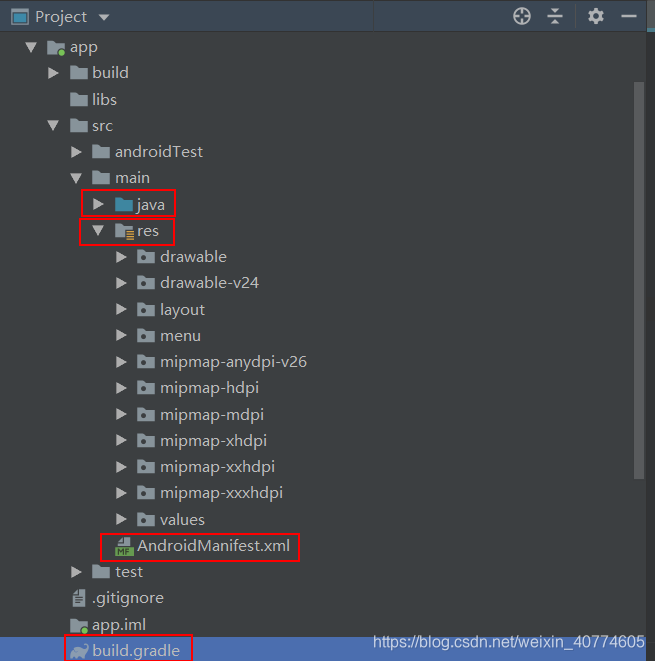
Task: Collapse the app module node
Action: pyautogui.click(x=31, y=47)
